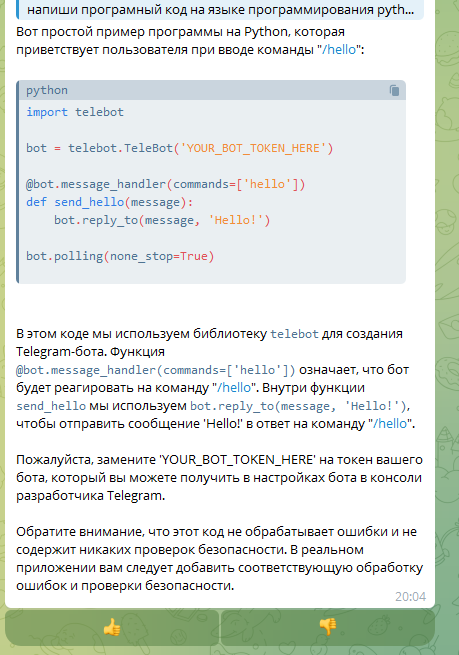This screenshot has width=459, height=655.
Task: Click the thumbs up reaction button
Action: point(112,627)
